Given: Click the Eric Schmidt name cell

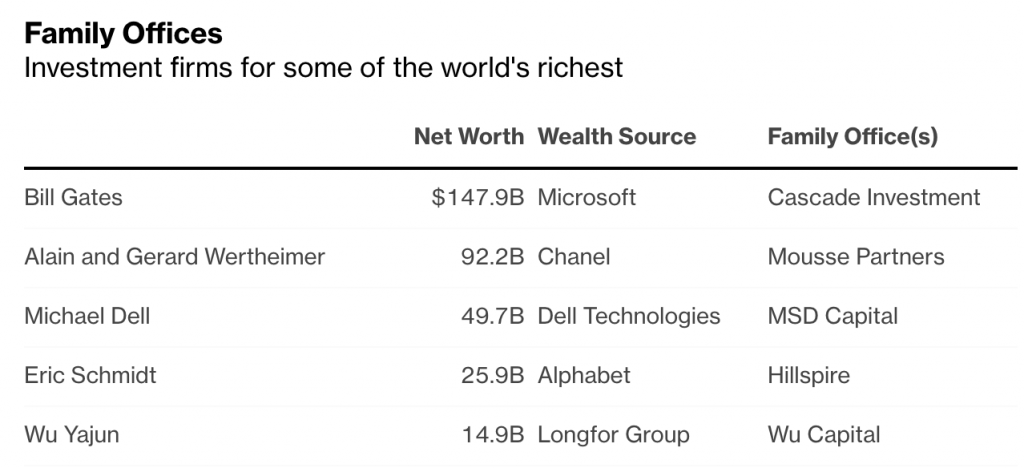Looking at the screenshot, I should pyautogui.click(x=90, y=376).
